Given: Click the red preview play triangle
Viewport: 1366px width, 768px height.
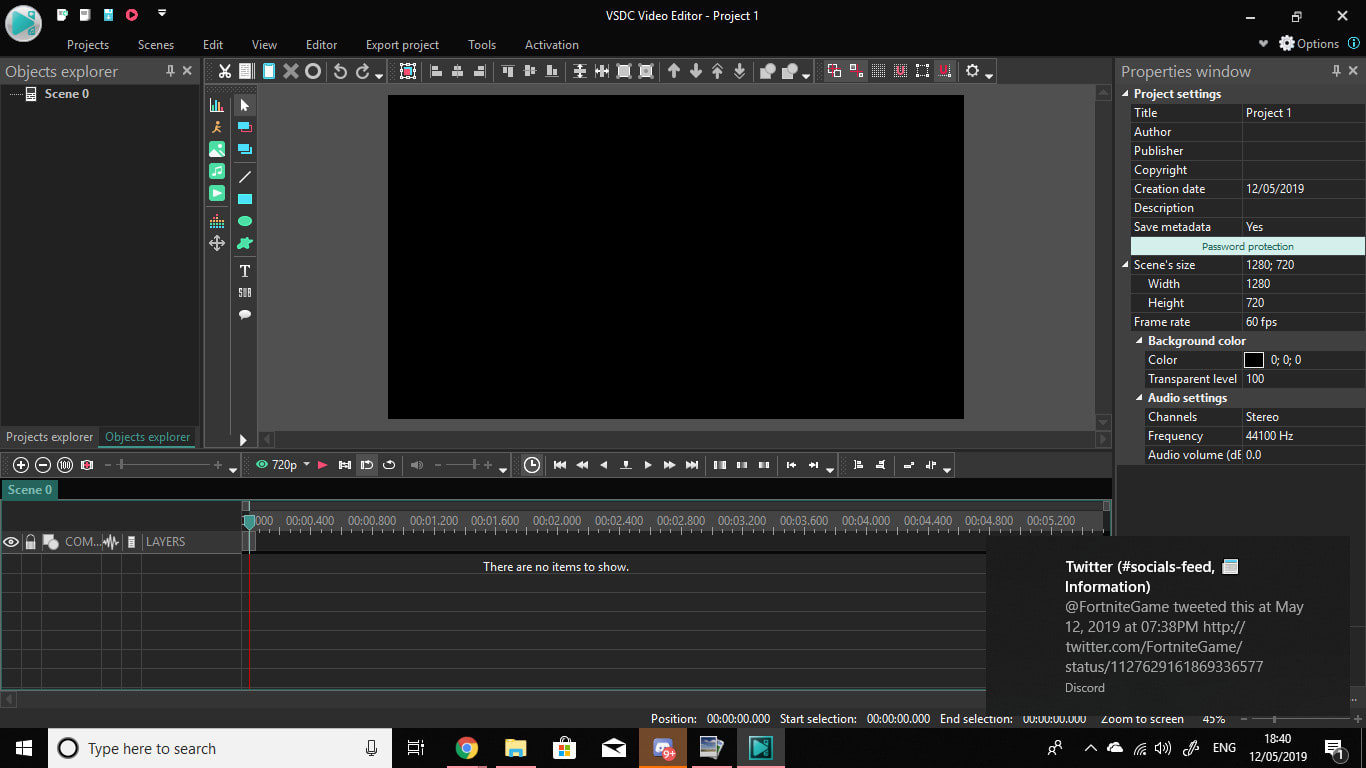Looking at the screenshot, I should (322, 465).
